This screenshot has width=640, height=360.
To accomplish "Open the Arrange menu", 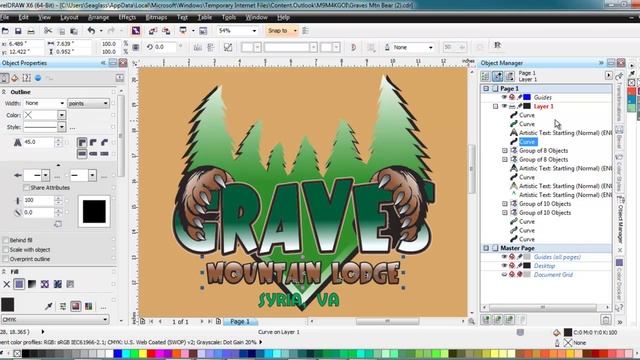I will (x=98, y=18).
